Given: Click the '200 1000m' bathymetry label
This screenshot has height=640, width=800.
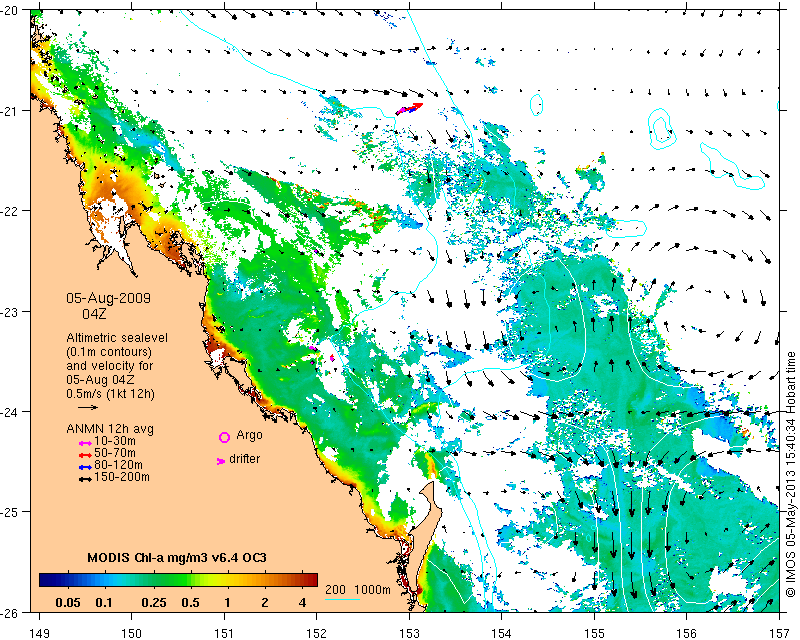Looking at the screenshot, I should coord(358,589).
